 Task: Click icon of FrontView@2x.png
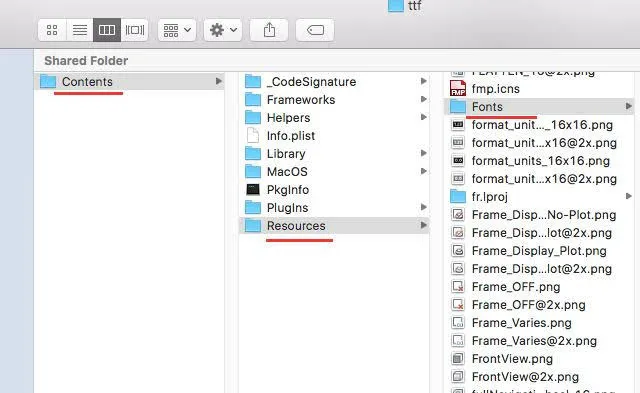(x=458, y=376)
